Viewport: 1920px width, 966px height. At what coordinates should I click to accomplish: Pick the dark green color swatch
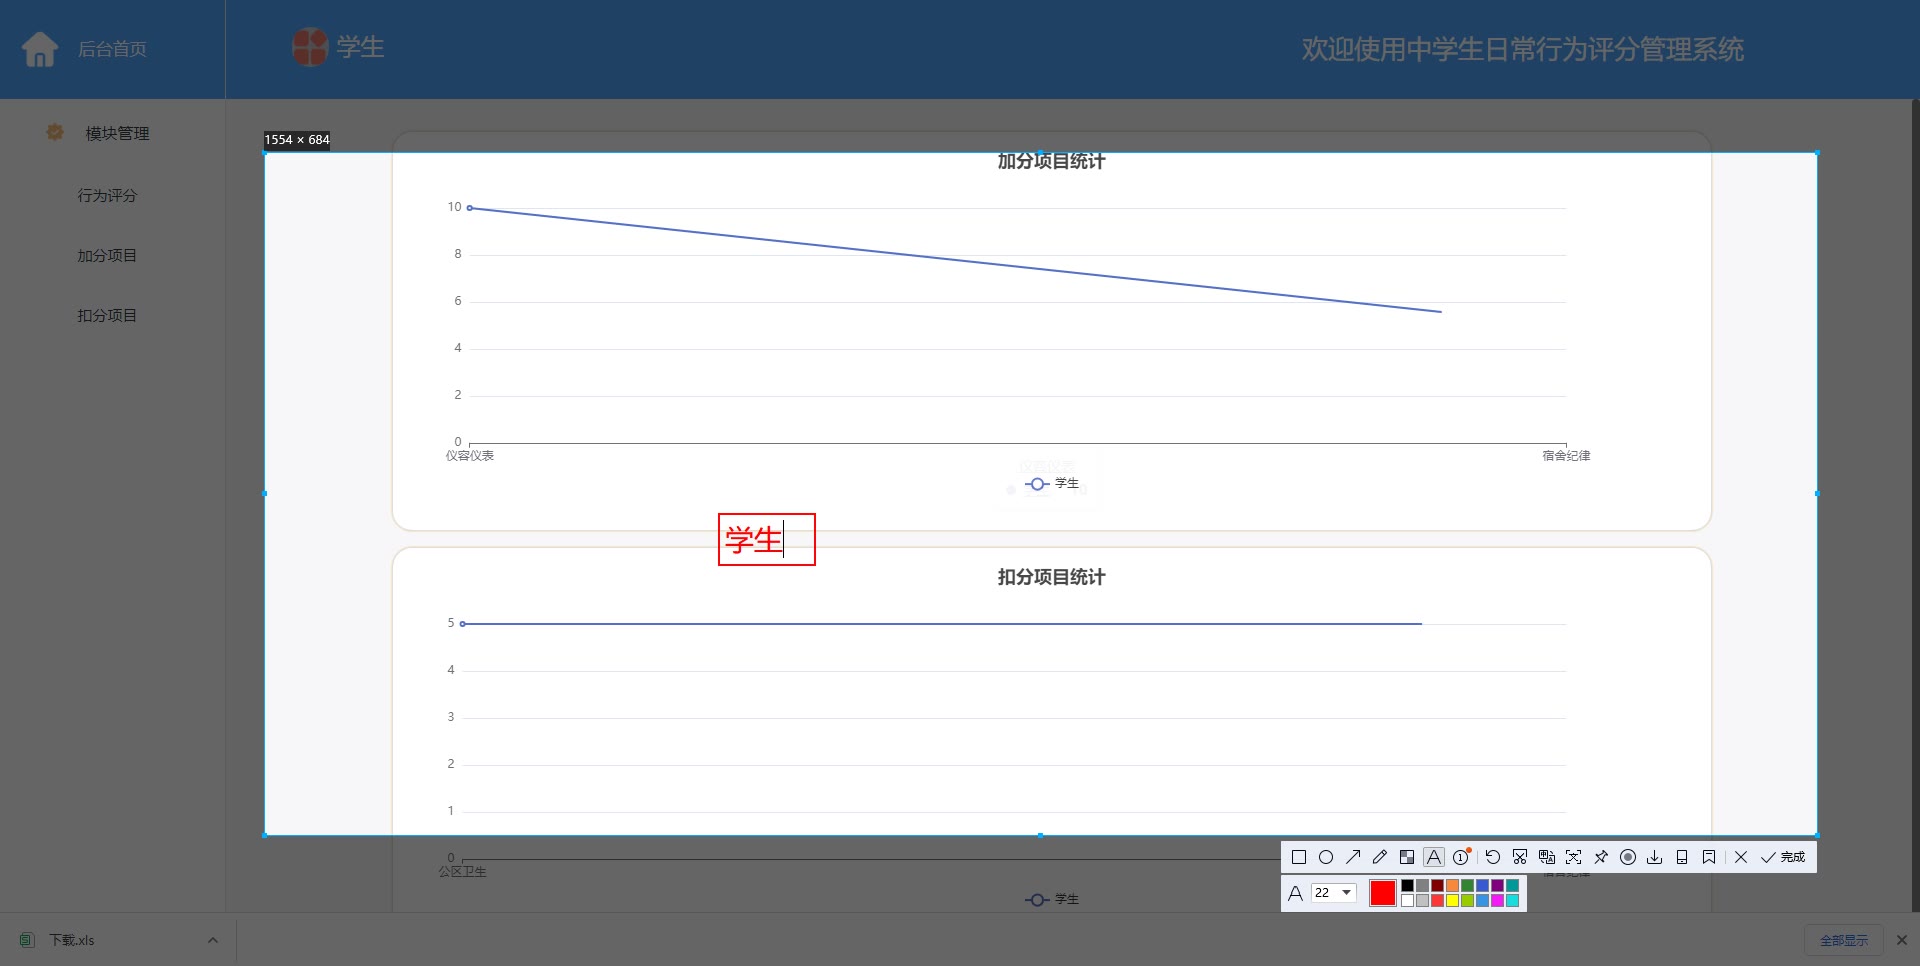[1467, 885]
